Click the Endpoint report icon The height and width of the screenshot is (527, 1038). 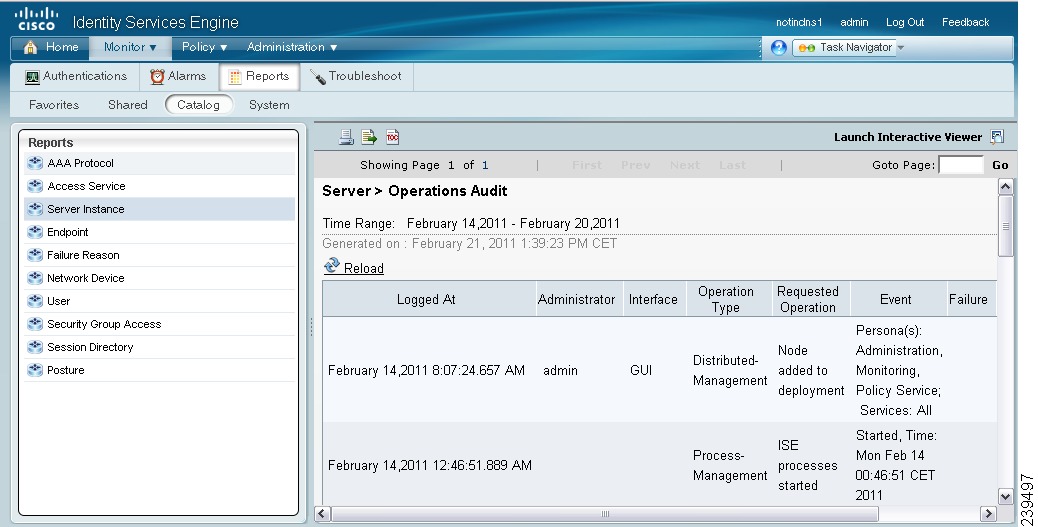pyautogui.click(x=36, y=232)
